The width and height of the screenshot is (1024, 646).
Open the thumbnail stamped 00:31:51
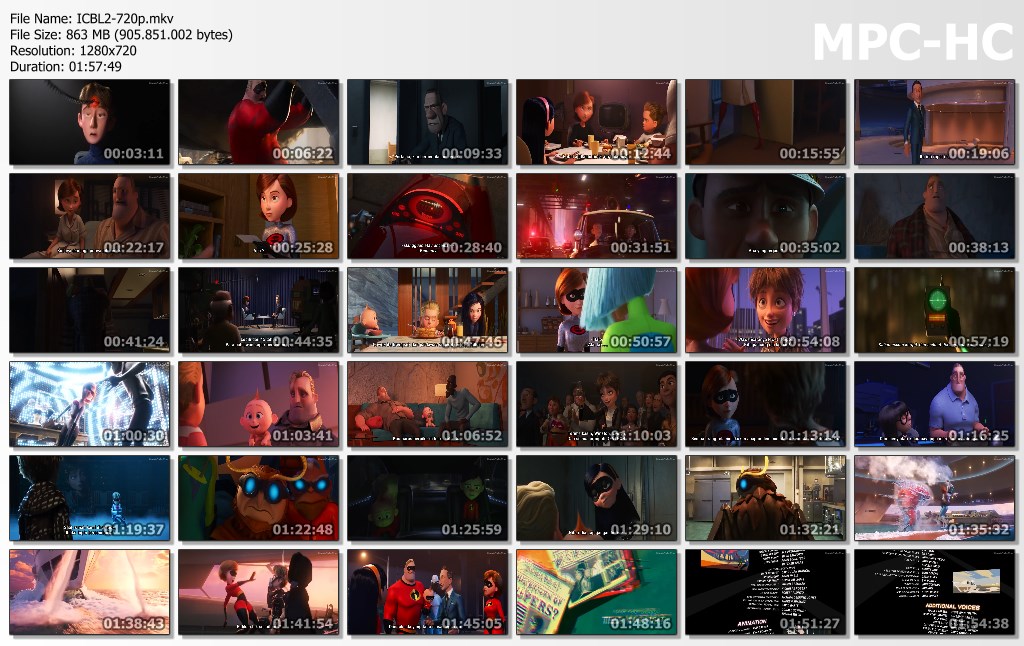(x=596, y=216)
